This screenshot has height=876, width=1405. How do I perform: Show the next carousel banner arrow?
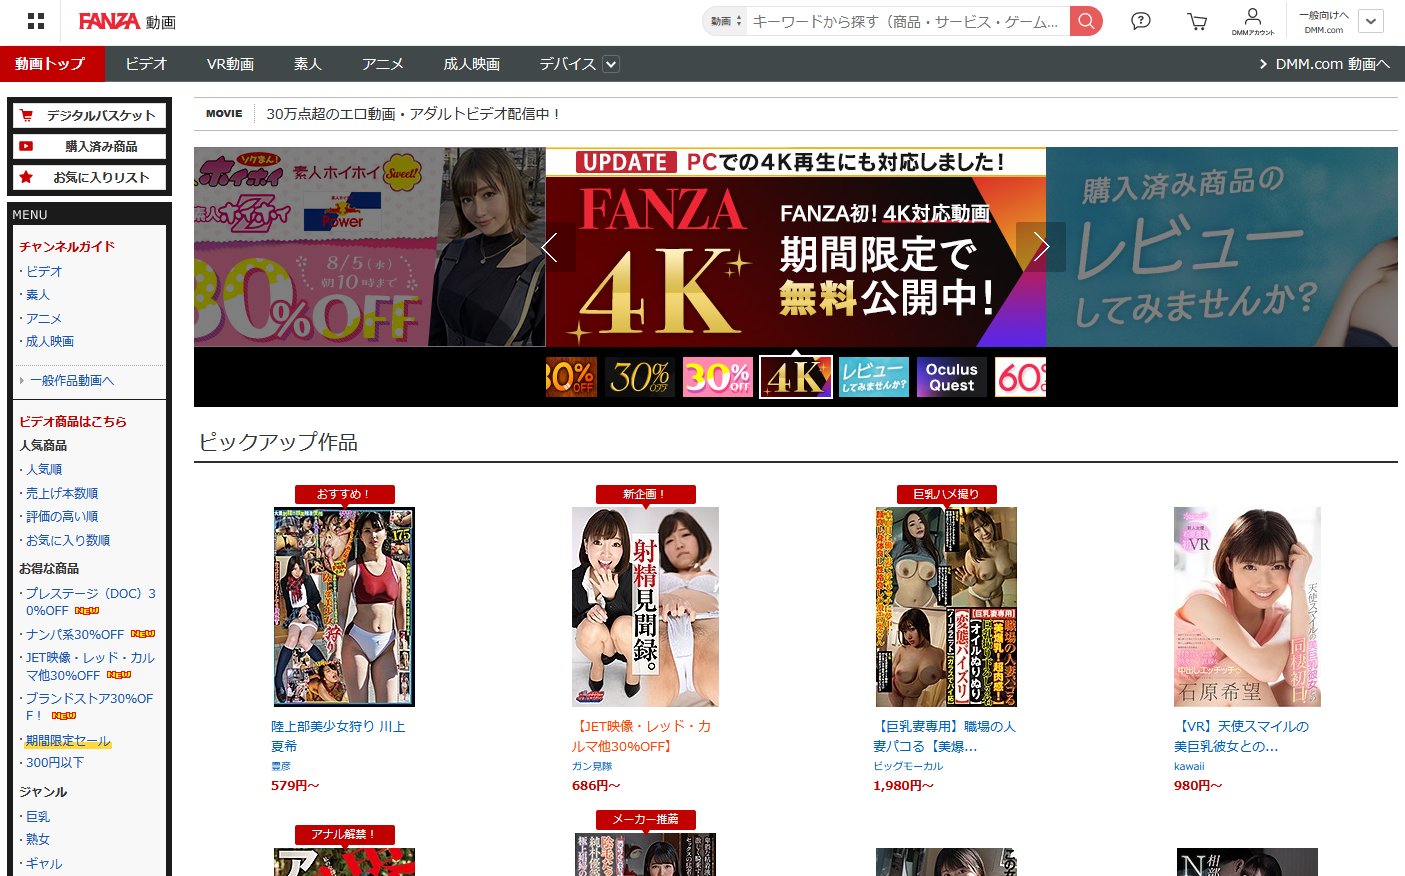pyautogui.click(x=1041, y=247)
